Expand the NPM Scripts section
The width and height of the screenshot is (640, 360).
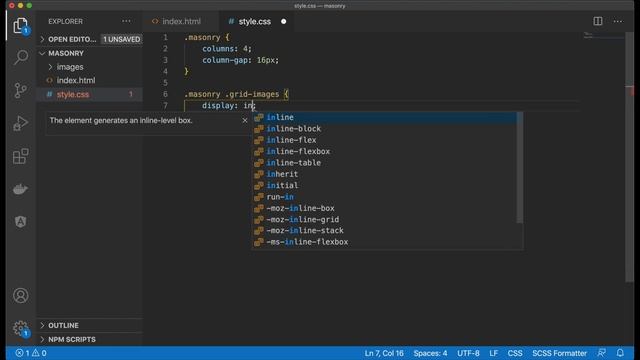click(71, 340)
